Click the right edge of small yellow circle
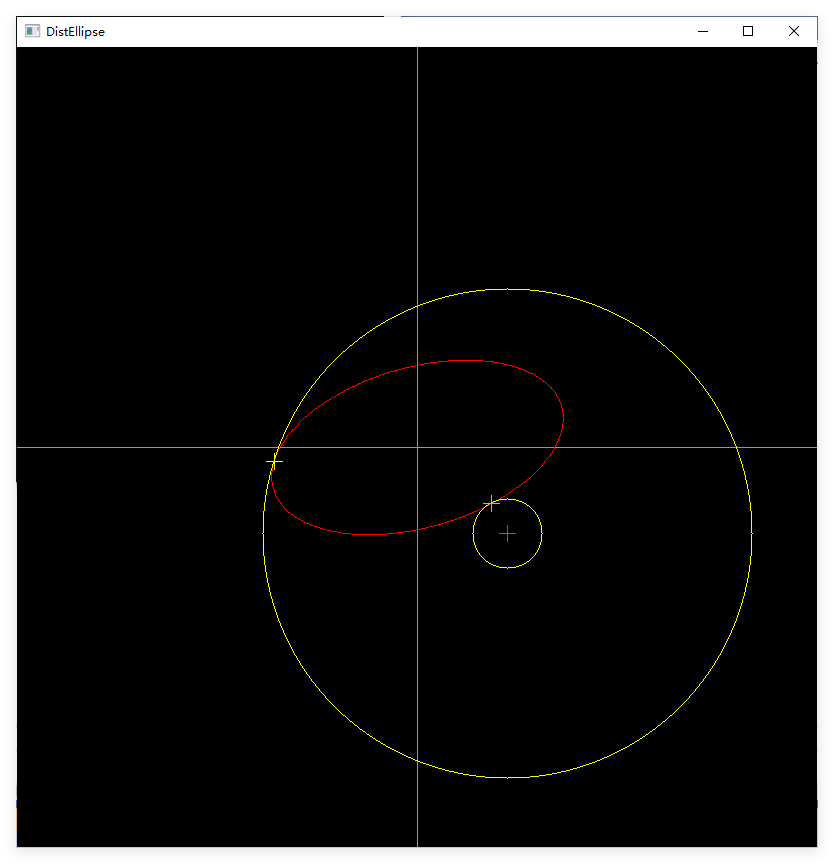Image resolution: width=834 pixels, height=864 pixels. click(541, 533)
